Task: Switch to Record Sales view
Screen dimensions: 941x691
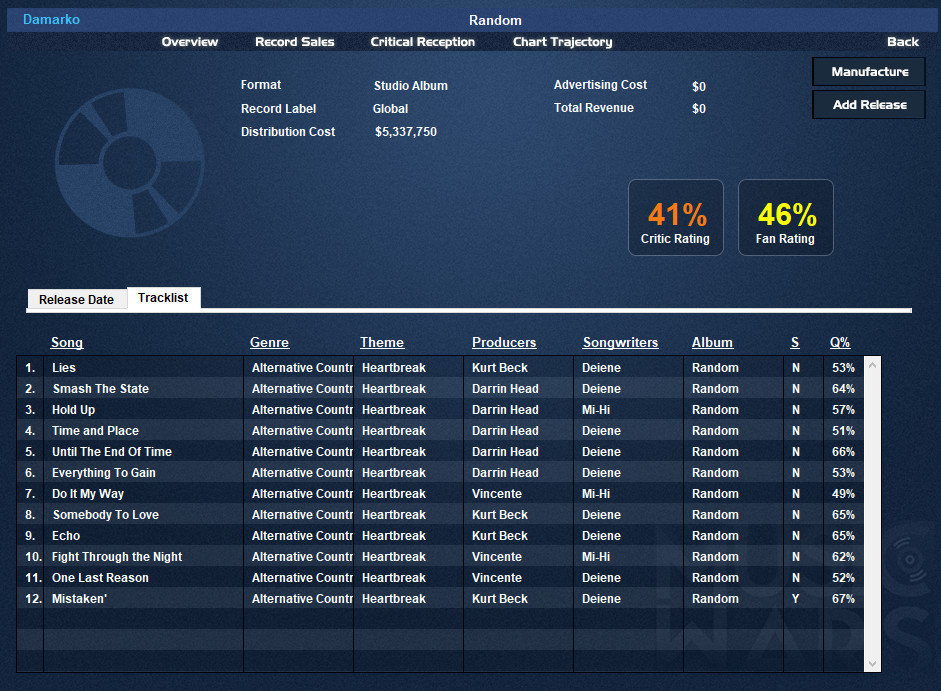Action: (294, 42)
